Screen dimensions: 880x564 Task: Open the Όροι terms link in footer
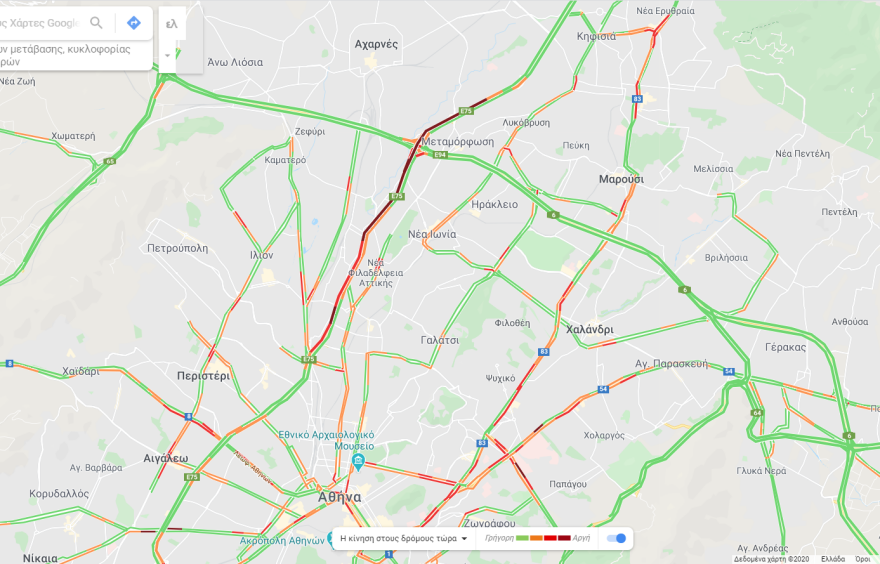coord(862,559)
